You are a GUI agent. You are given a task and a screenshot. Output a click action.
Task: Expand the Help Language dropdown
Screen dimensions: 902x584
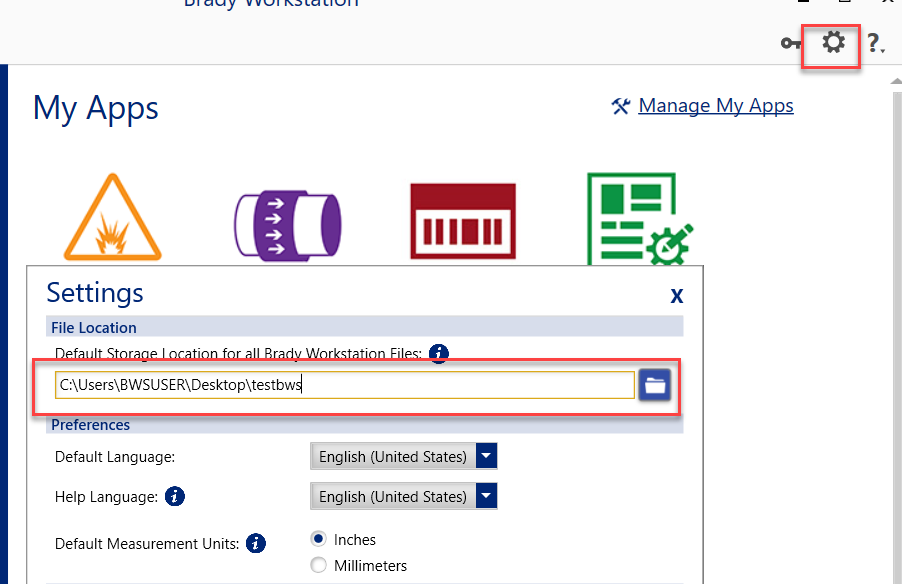coord(486,496)
